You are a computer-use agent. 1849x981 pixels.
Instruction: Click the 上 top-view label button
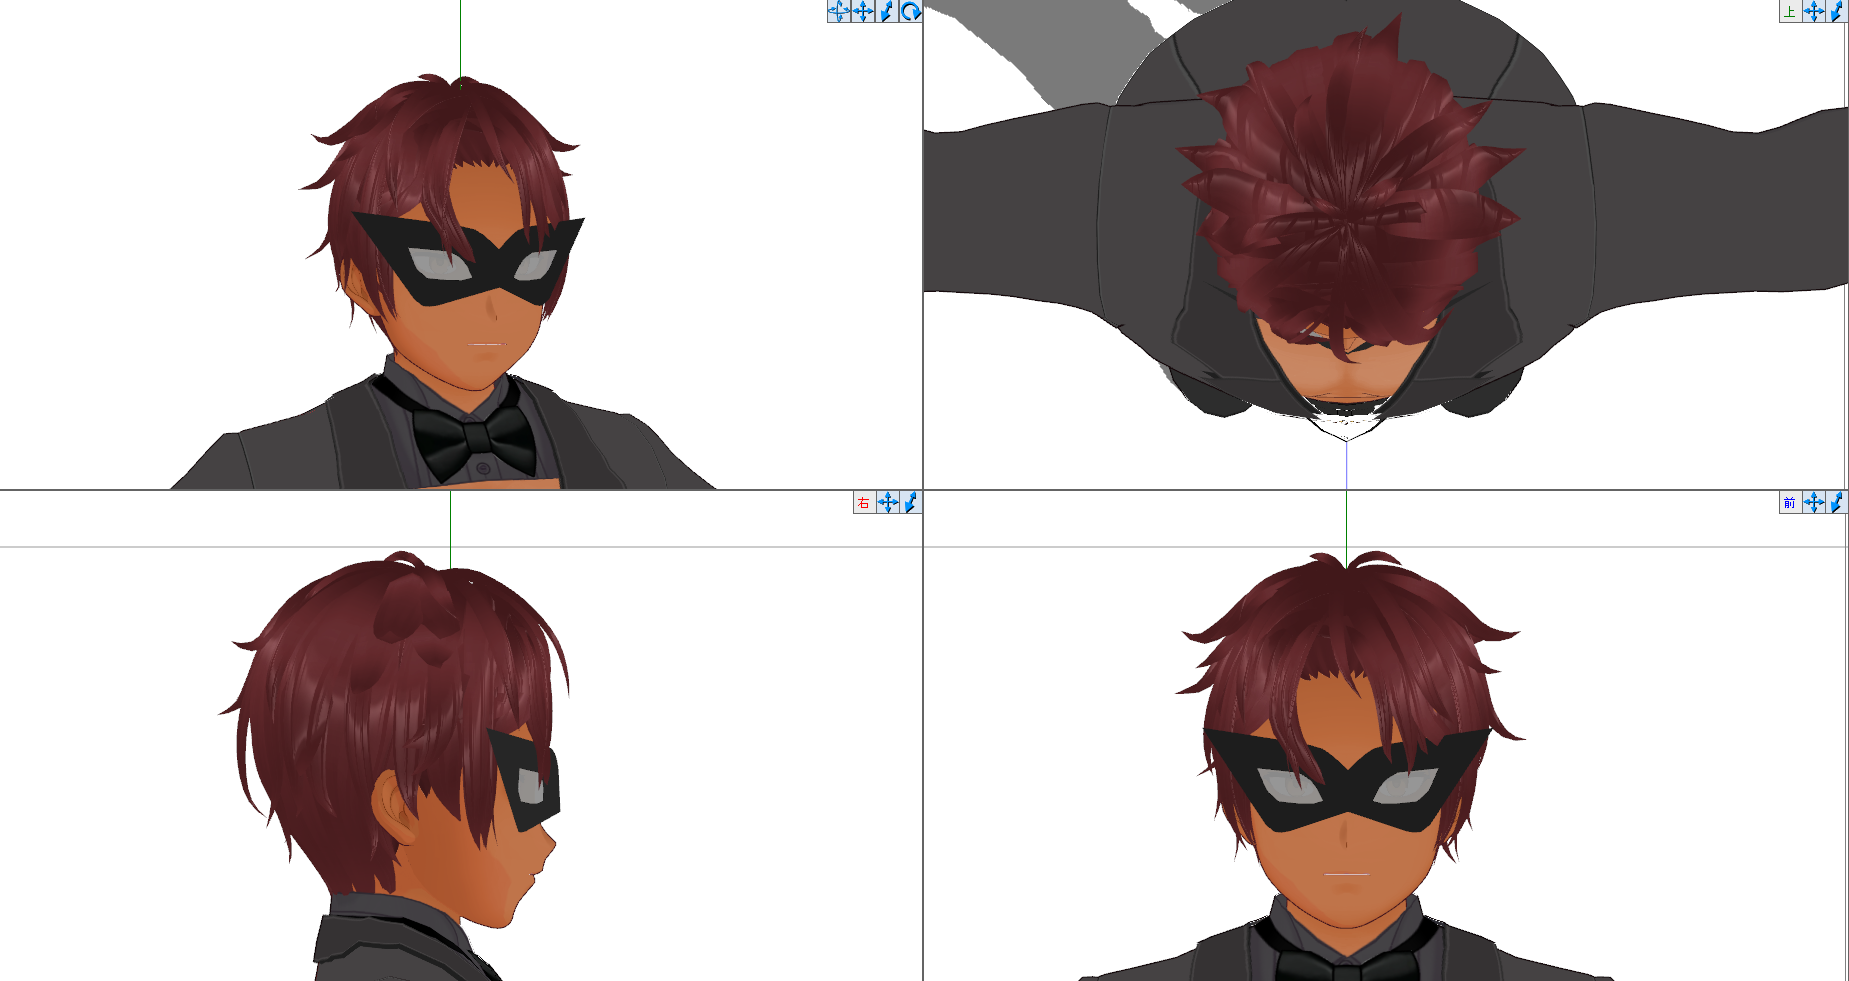click(x=1790, y=11)
